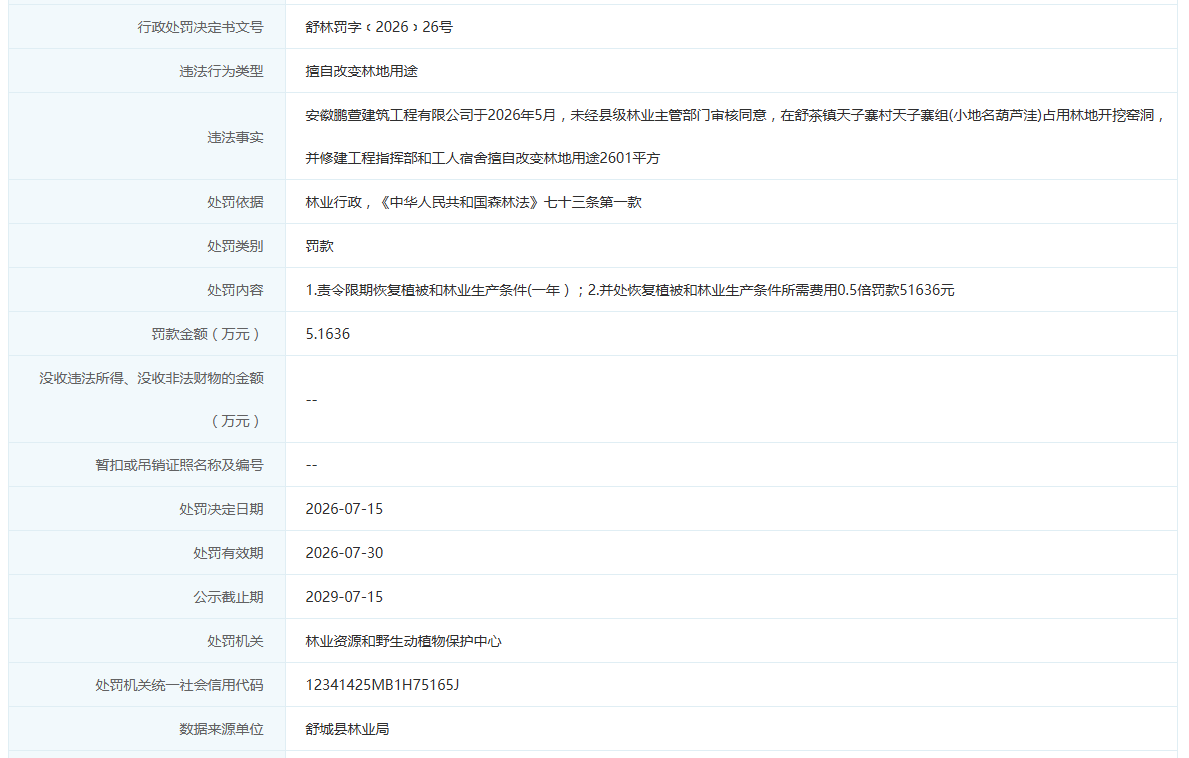Select the label 处罚依据
1189x758 pixels.
235,202
